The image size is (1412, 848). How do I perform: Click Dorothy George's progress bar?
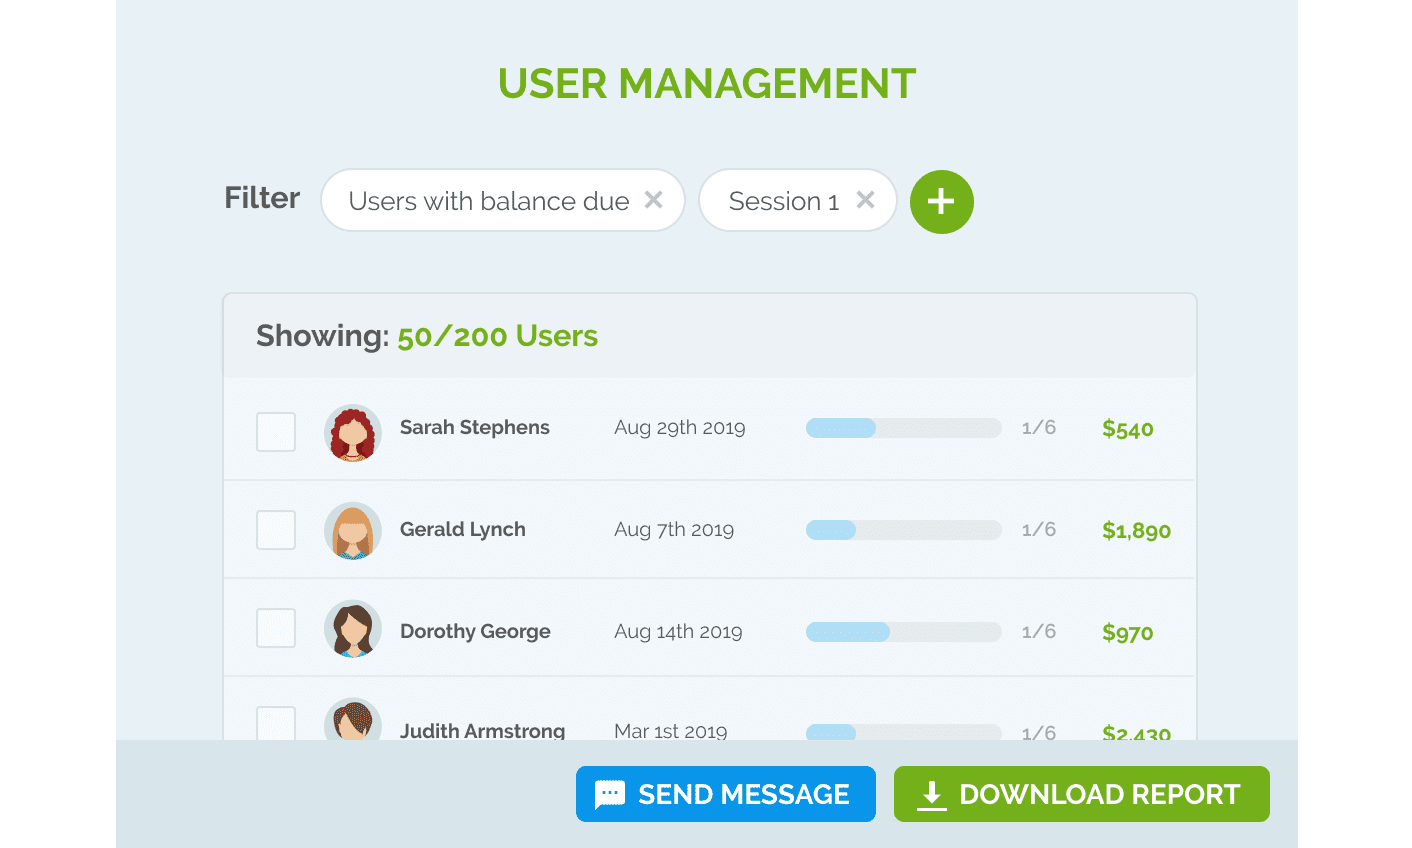[x=903, y=632]
